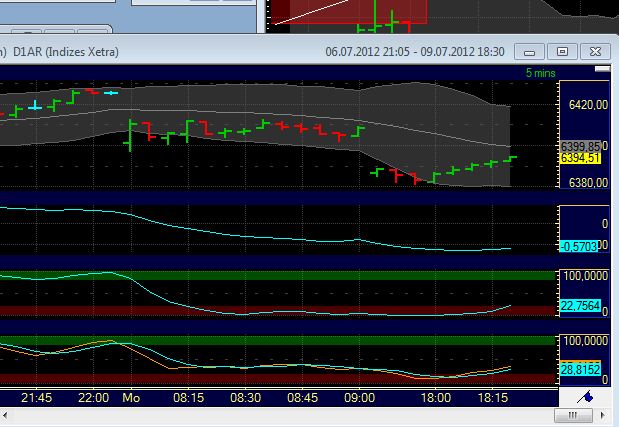The height and width of the screenshot is (427, 619).
Task: Click the 6420,00 price axis label
Action: tap(588, 105)
